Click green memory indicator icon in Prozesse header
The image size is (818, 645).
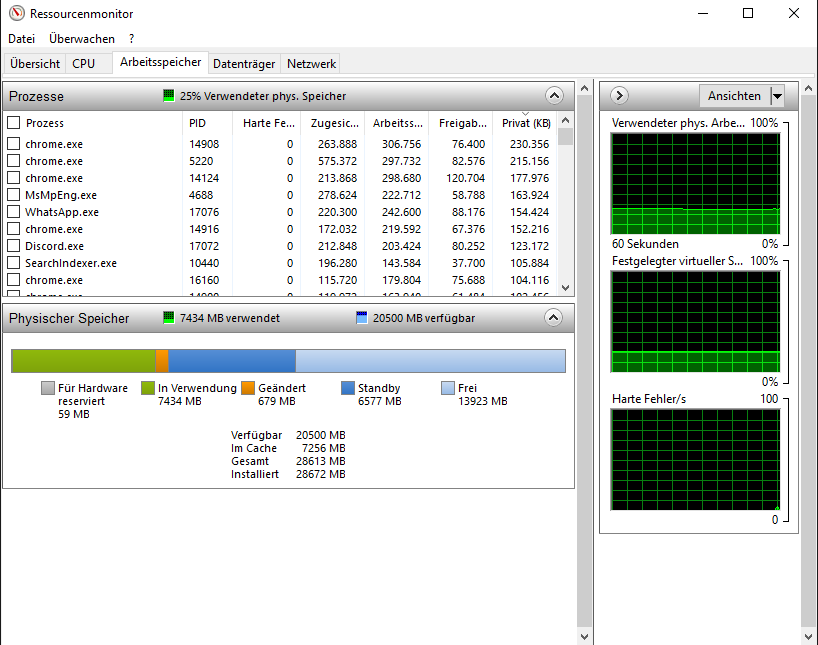tap(169, 95)
